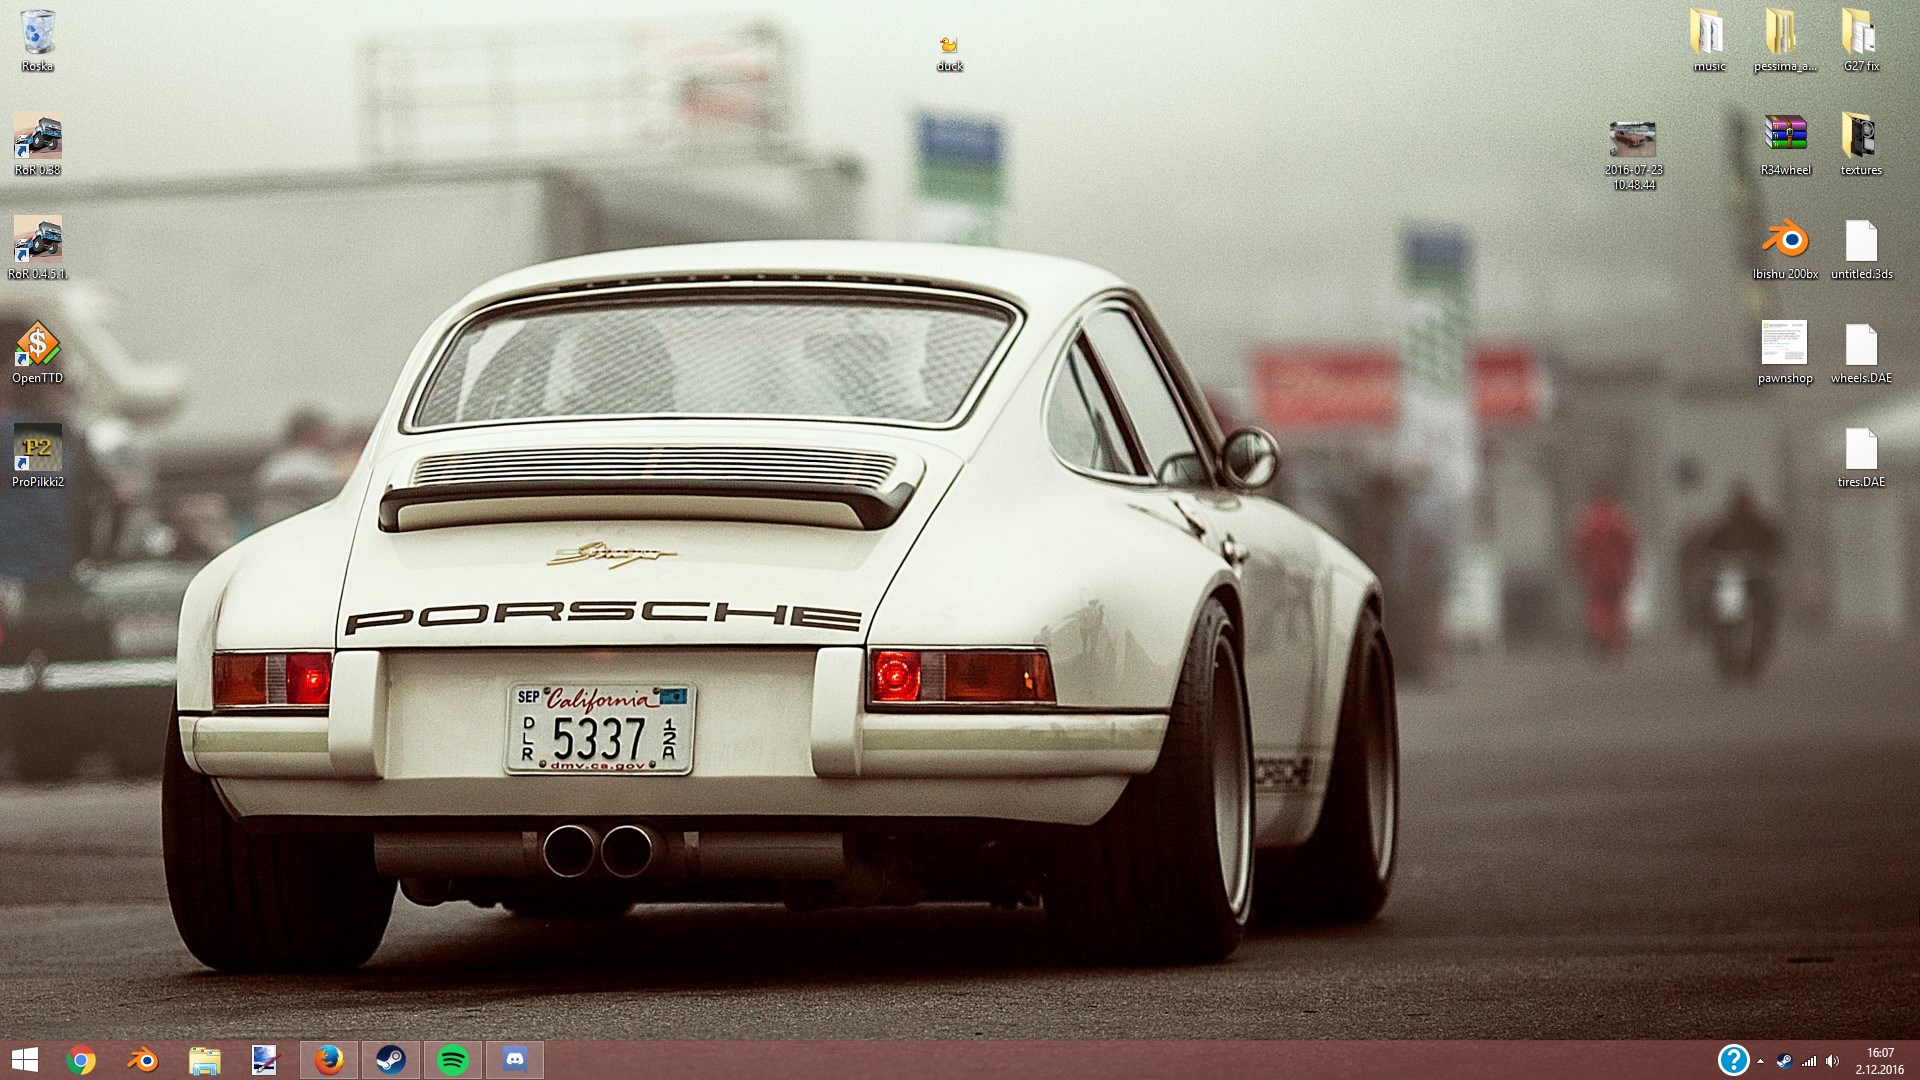Open the pinned app next to File Explorer
This screenshot has height=1080, width=1920.
265,1060
